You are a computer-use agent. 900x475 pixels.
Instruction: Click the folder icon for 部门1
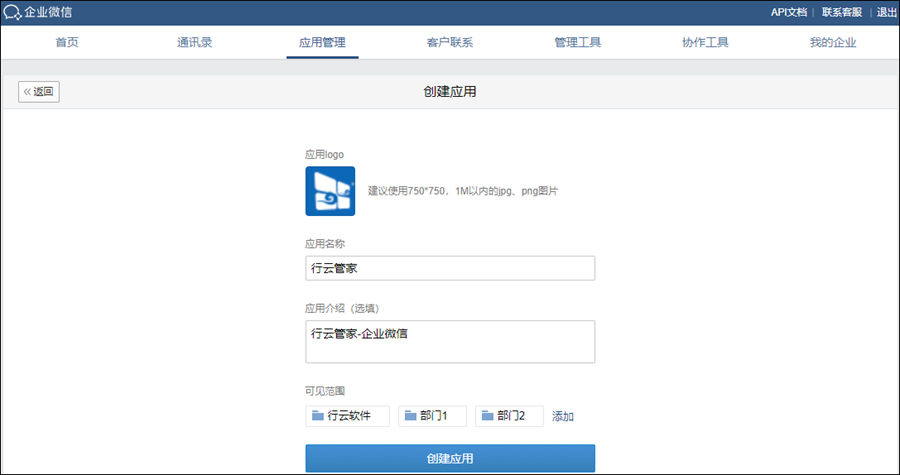tap(410, 416)
